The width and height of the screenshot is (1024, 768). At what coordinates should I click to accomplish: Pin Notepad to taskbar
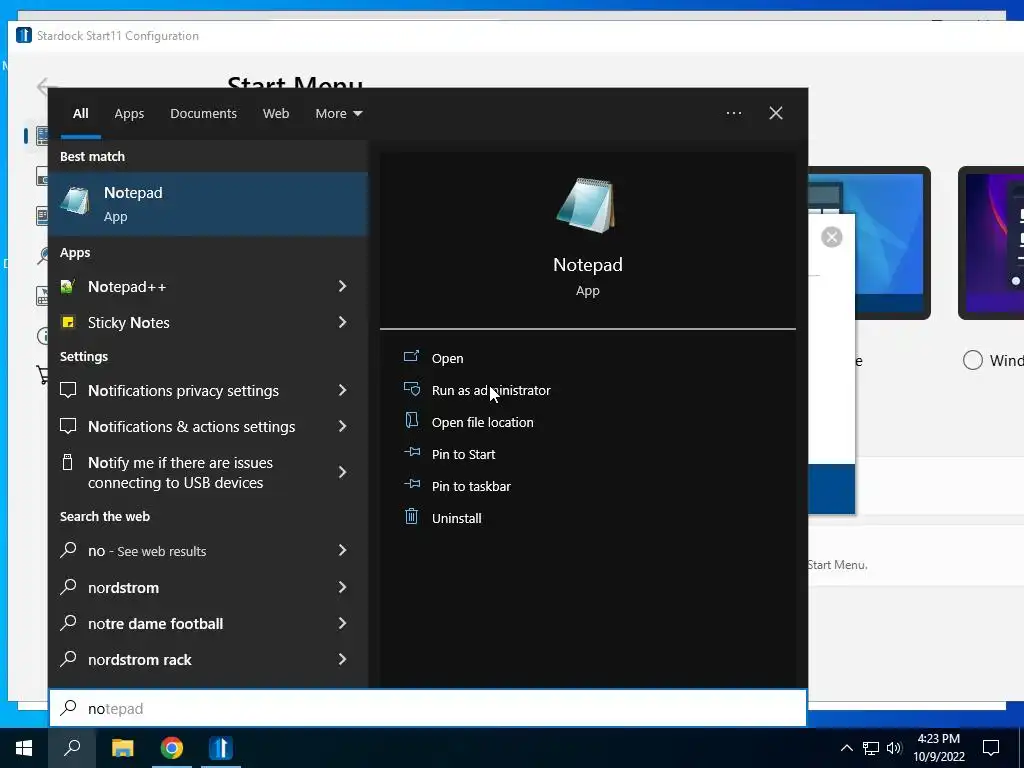click(x=472, y=486)
